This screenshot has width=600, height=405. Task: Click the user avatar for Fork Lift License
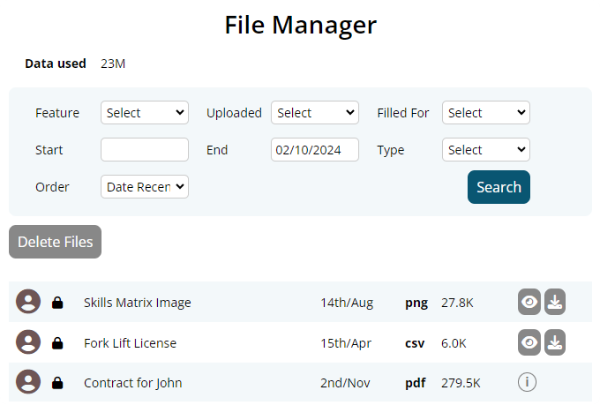pos(28,342)
